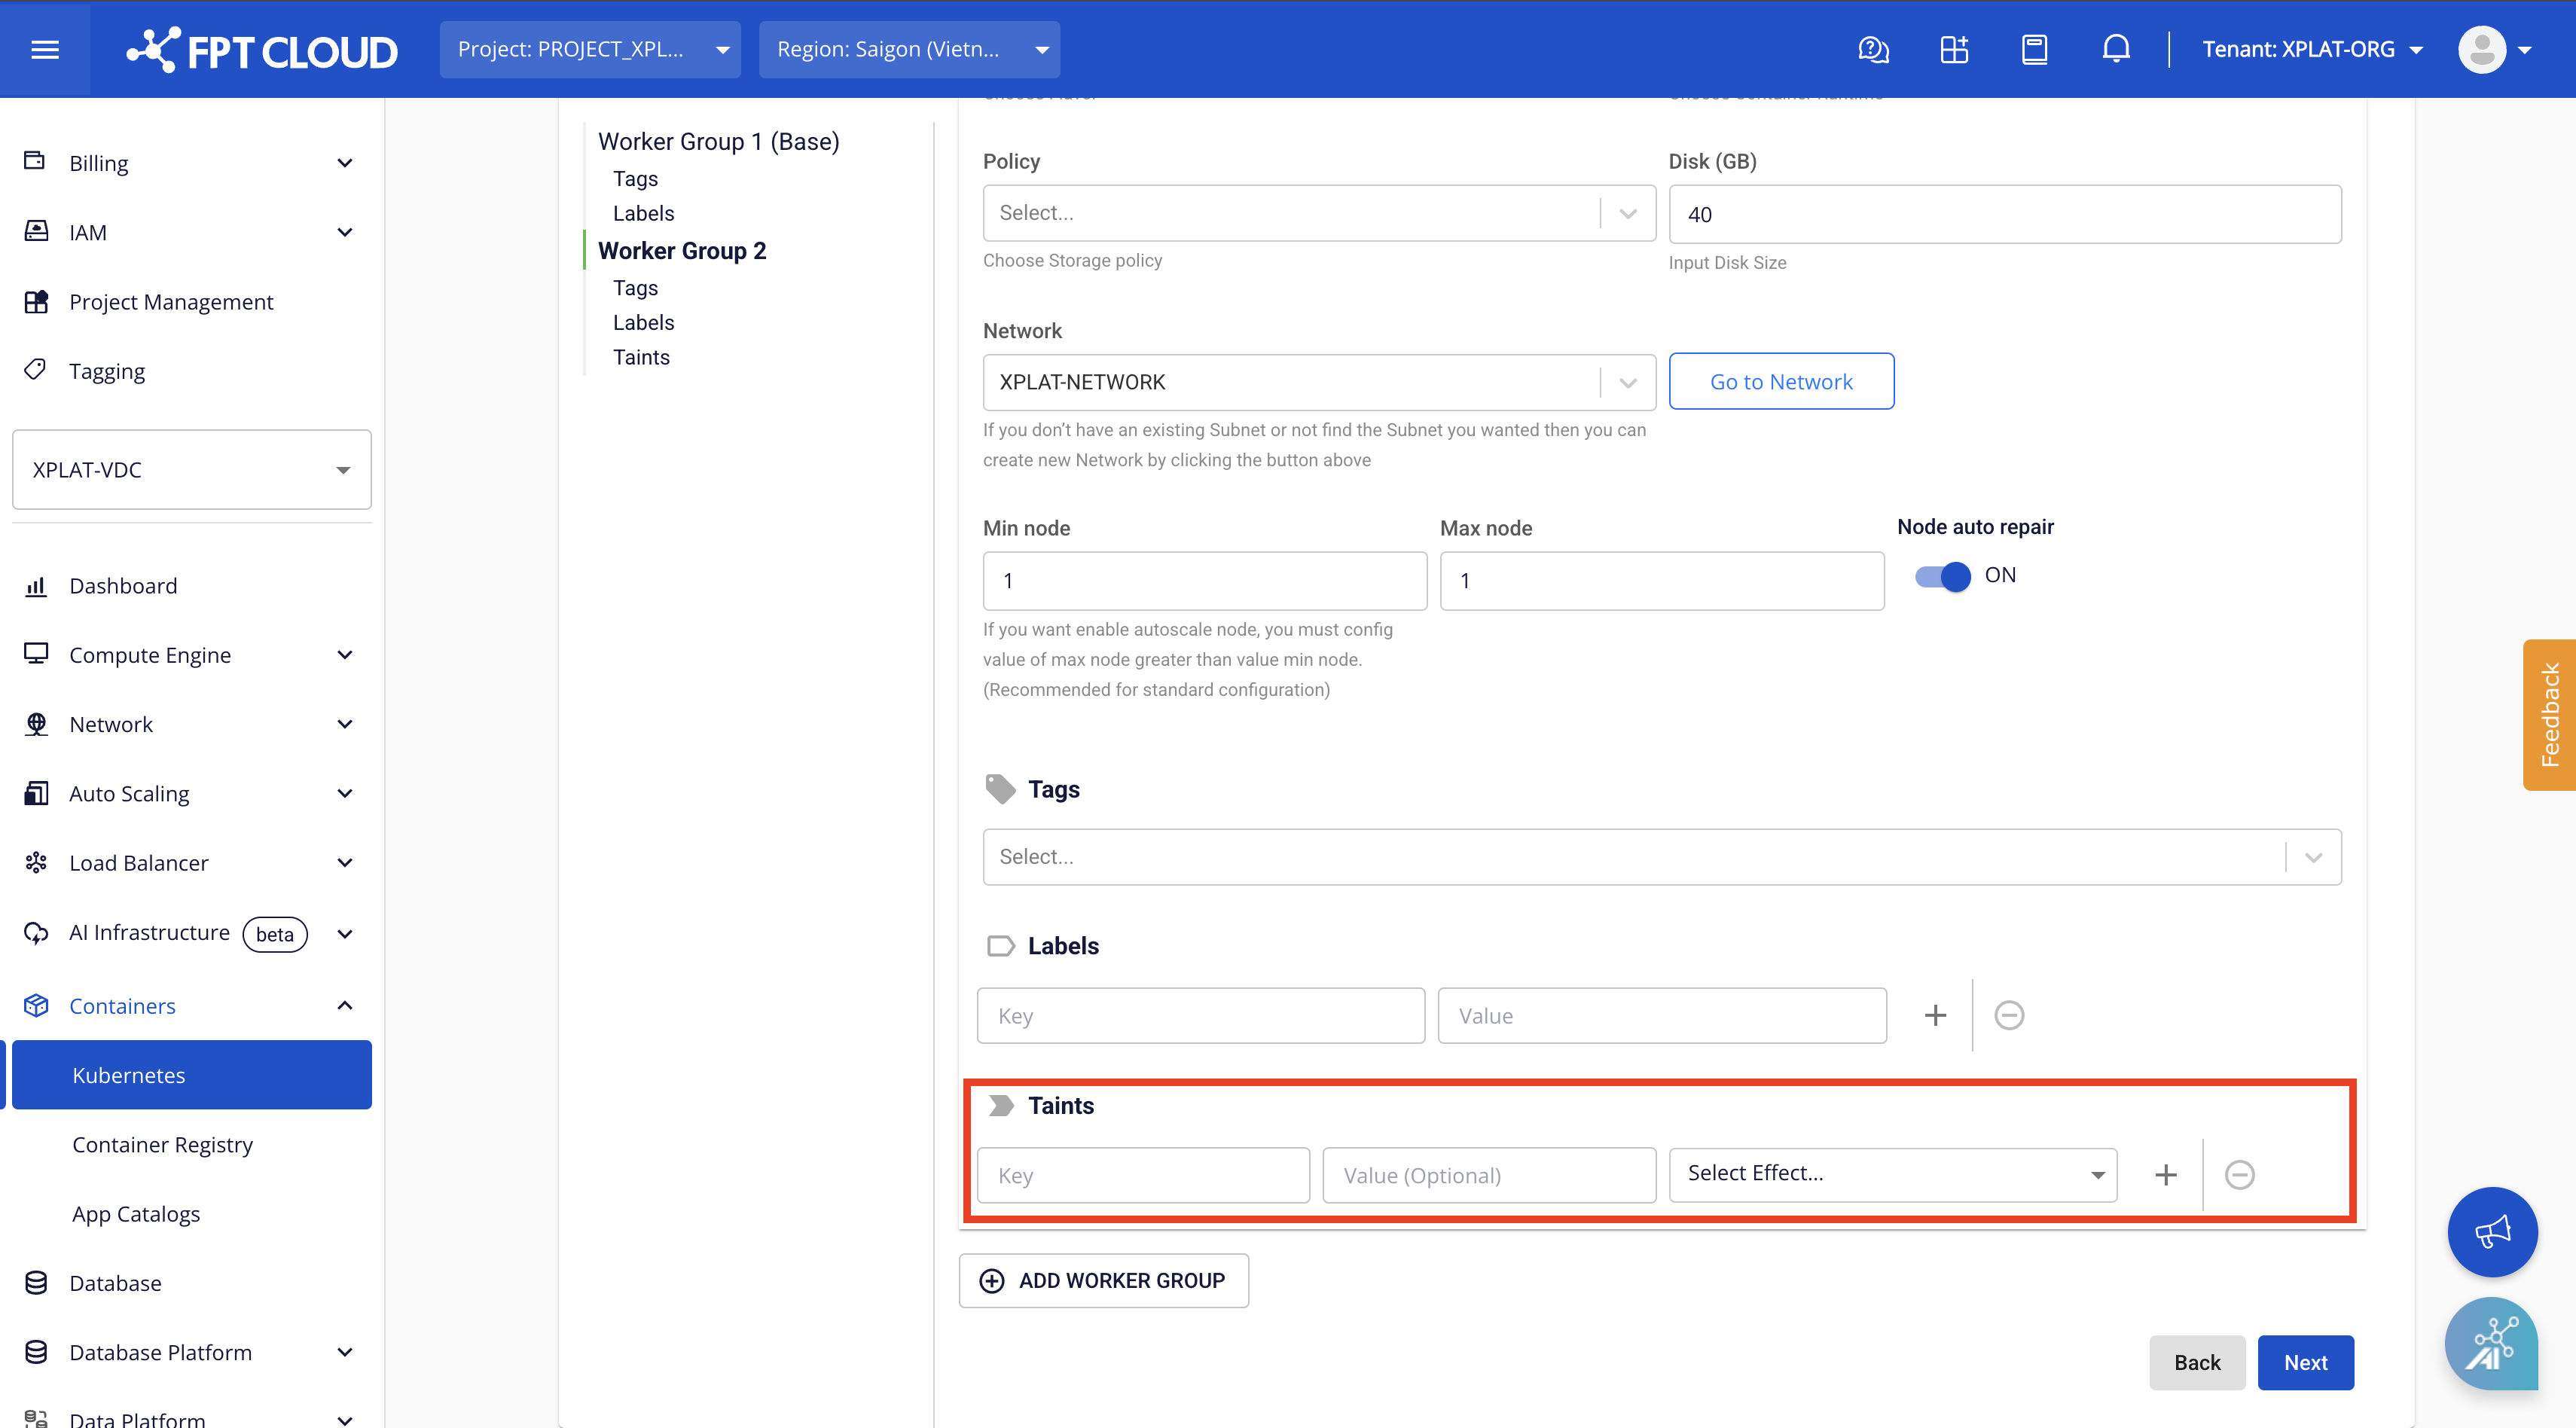
Task: Open the notifications bell
Action: (2115, 49)
